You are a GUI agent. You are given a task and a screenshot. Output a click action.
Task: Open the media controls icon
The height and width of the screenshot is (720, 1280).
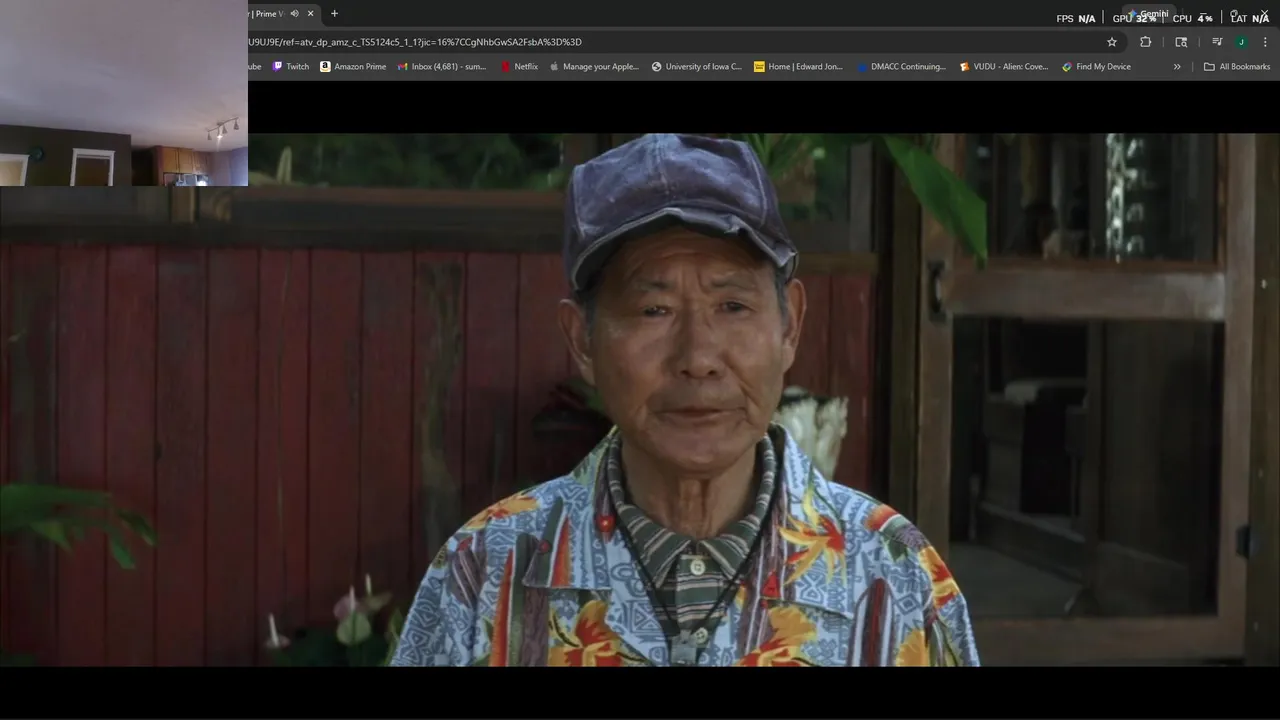[1217, 42]
